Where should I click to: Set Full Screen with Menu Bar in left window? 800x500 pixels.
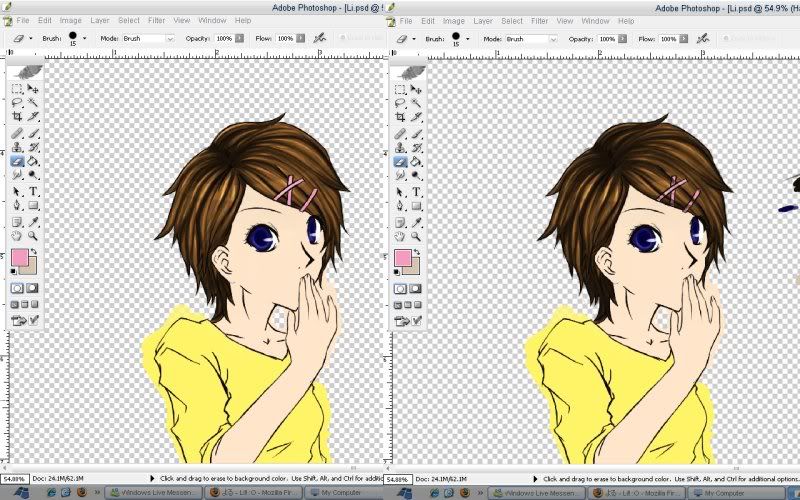pyautogui.click(x=24, y=305)
